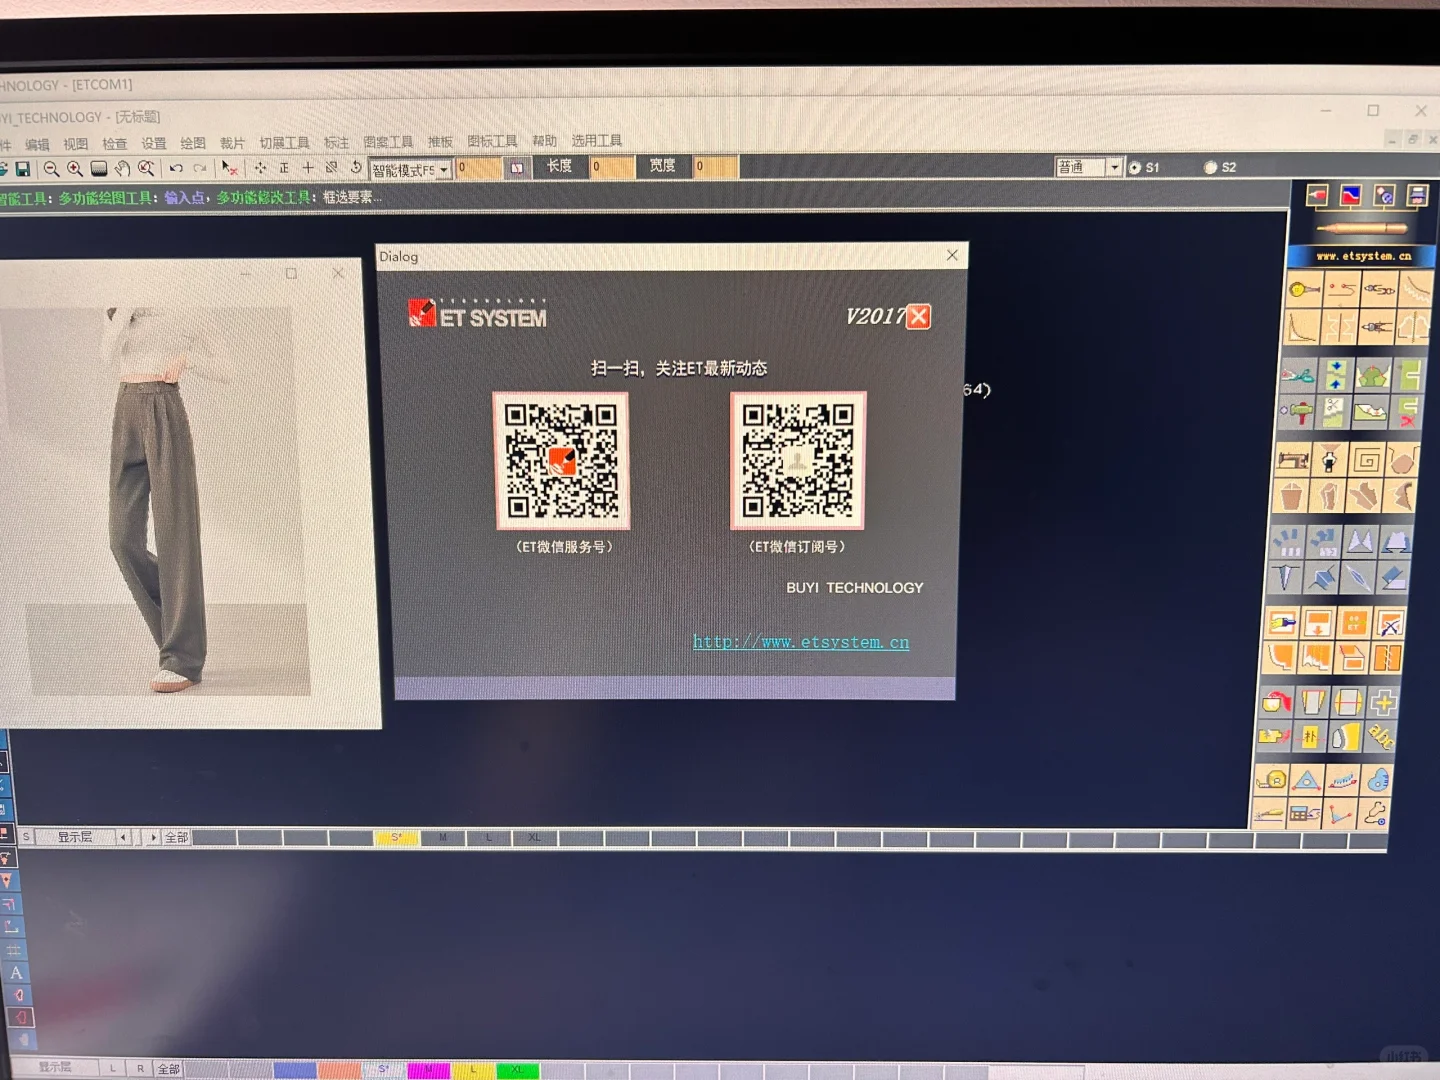This screenshot has height=1080, width=1440.
Task: Select the triangle measuring tool icon
Action: [1306, 780]
